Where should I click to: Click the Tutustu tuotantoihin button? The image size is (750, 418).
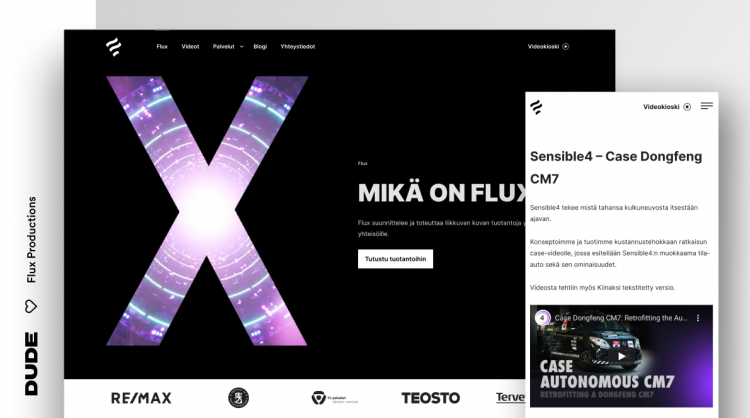tap(395, 259)
